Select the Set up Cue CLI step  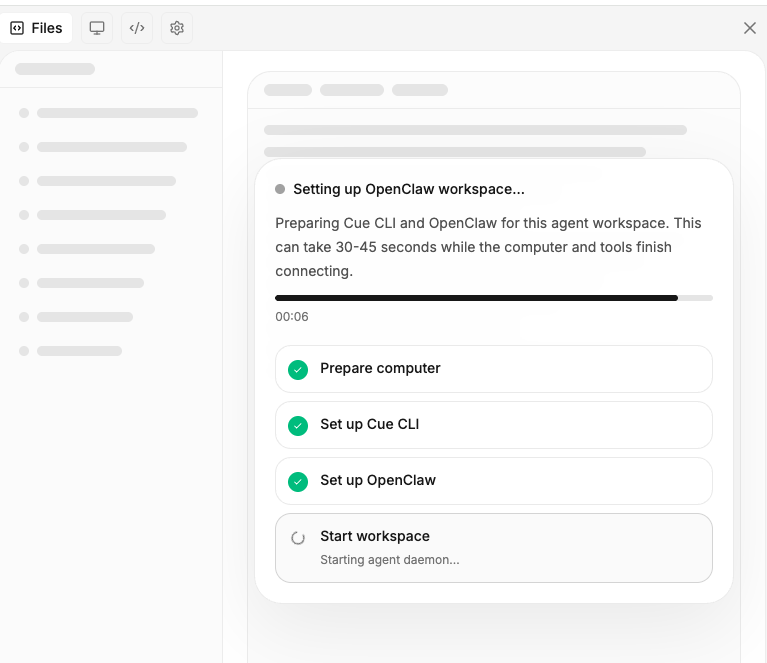494,425
